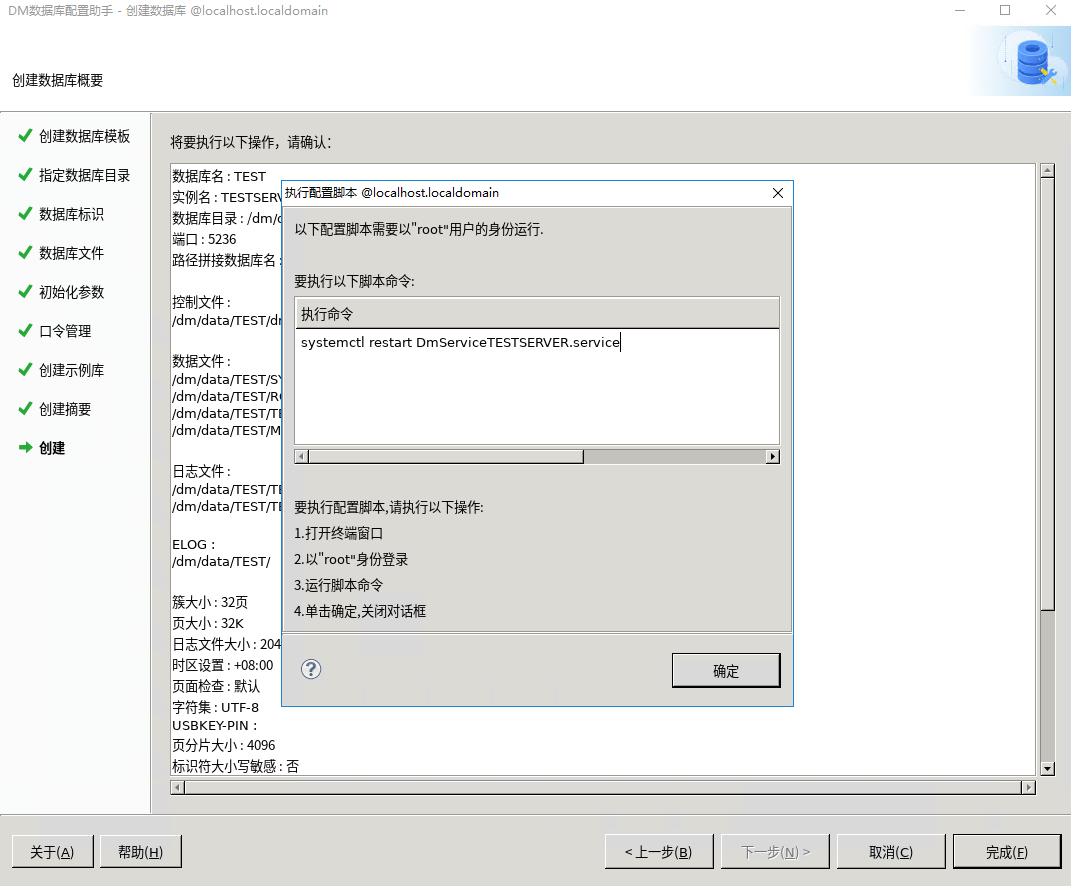Click the help question mark icon in dialog
This screenshot has height=886, width=1071.
(x=311, y=669)
